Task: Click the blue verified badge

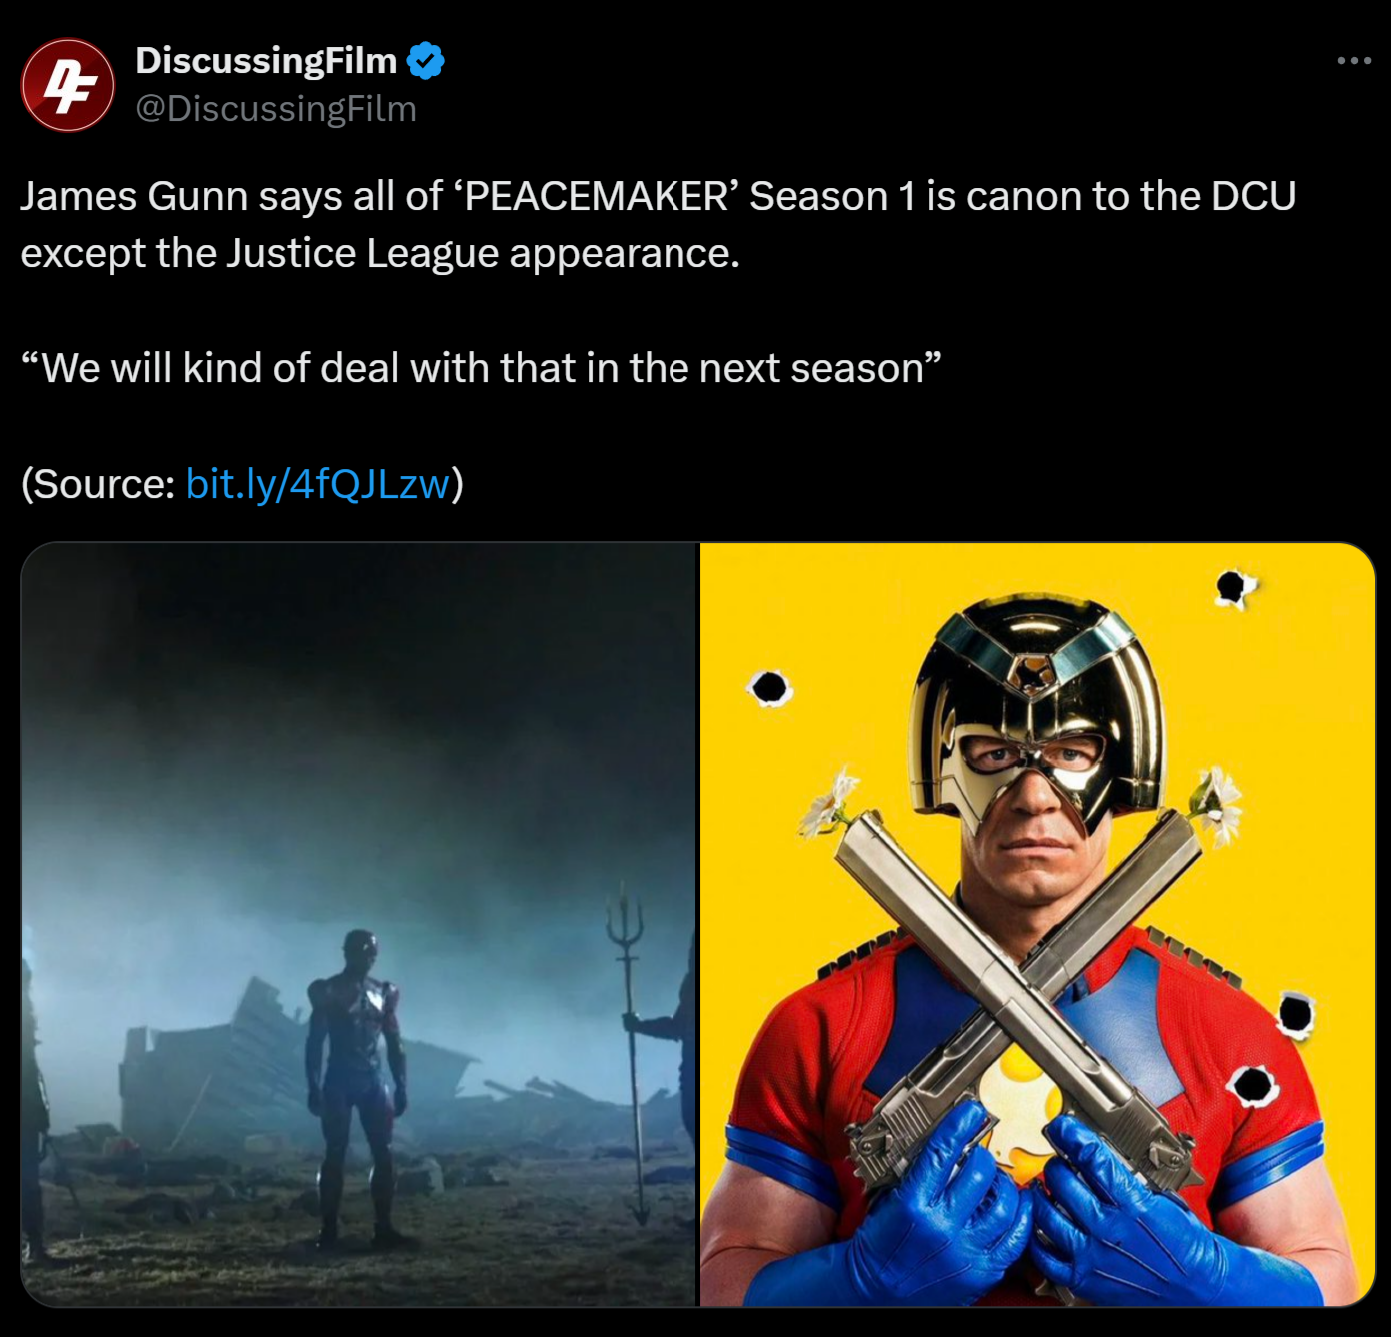Action: 426,61
